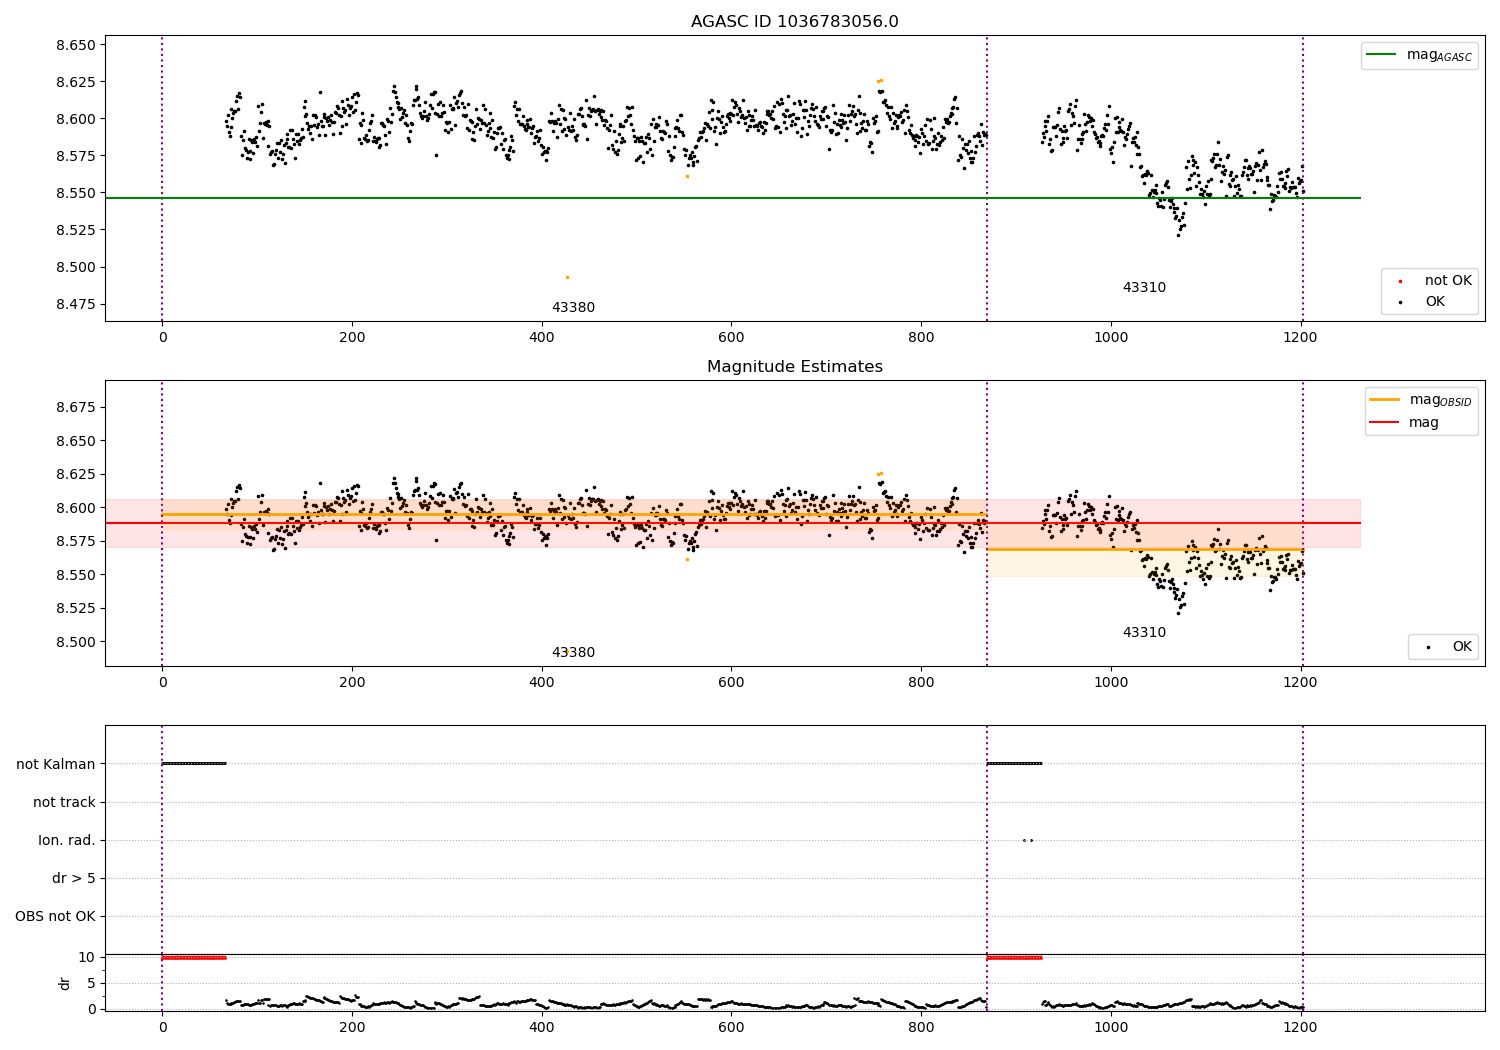This screenshot has height=1050, width=1500.
Task: Click y-tick '8.500' in Magnitude Estimates plot
Action: tap(75, 642)
